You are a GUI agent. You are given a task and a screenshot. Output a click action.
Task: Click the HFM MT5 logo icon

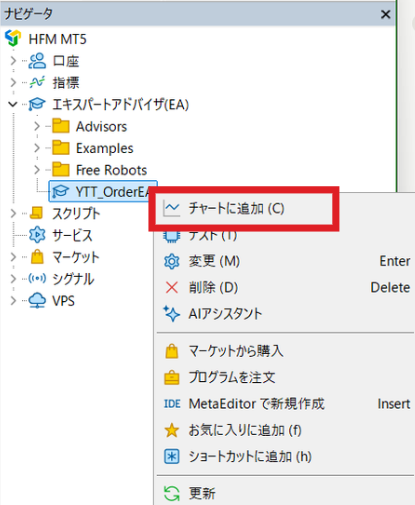(x=13, y=38)
